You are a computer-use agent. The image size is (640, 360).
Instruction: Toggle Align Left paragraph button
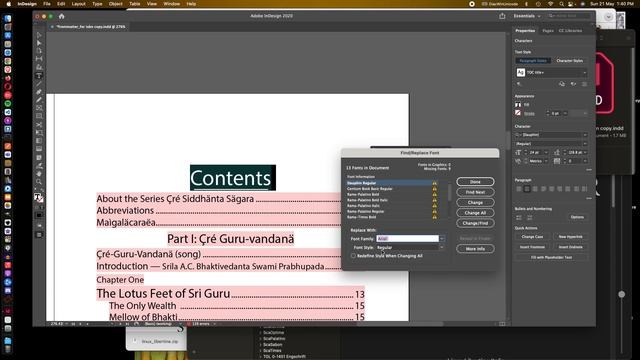tap(519, 189)
